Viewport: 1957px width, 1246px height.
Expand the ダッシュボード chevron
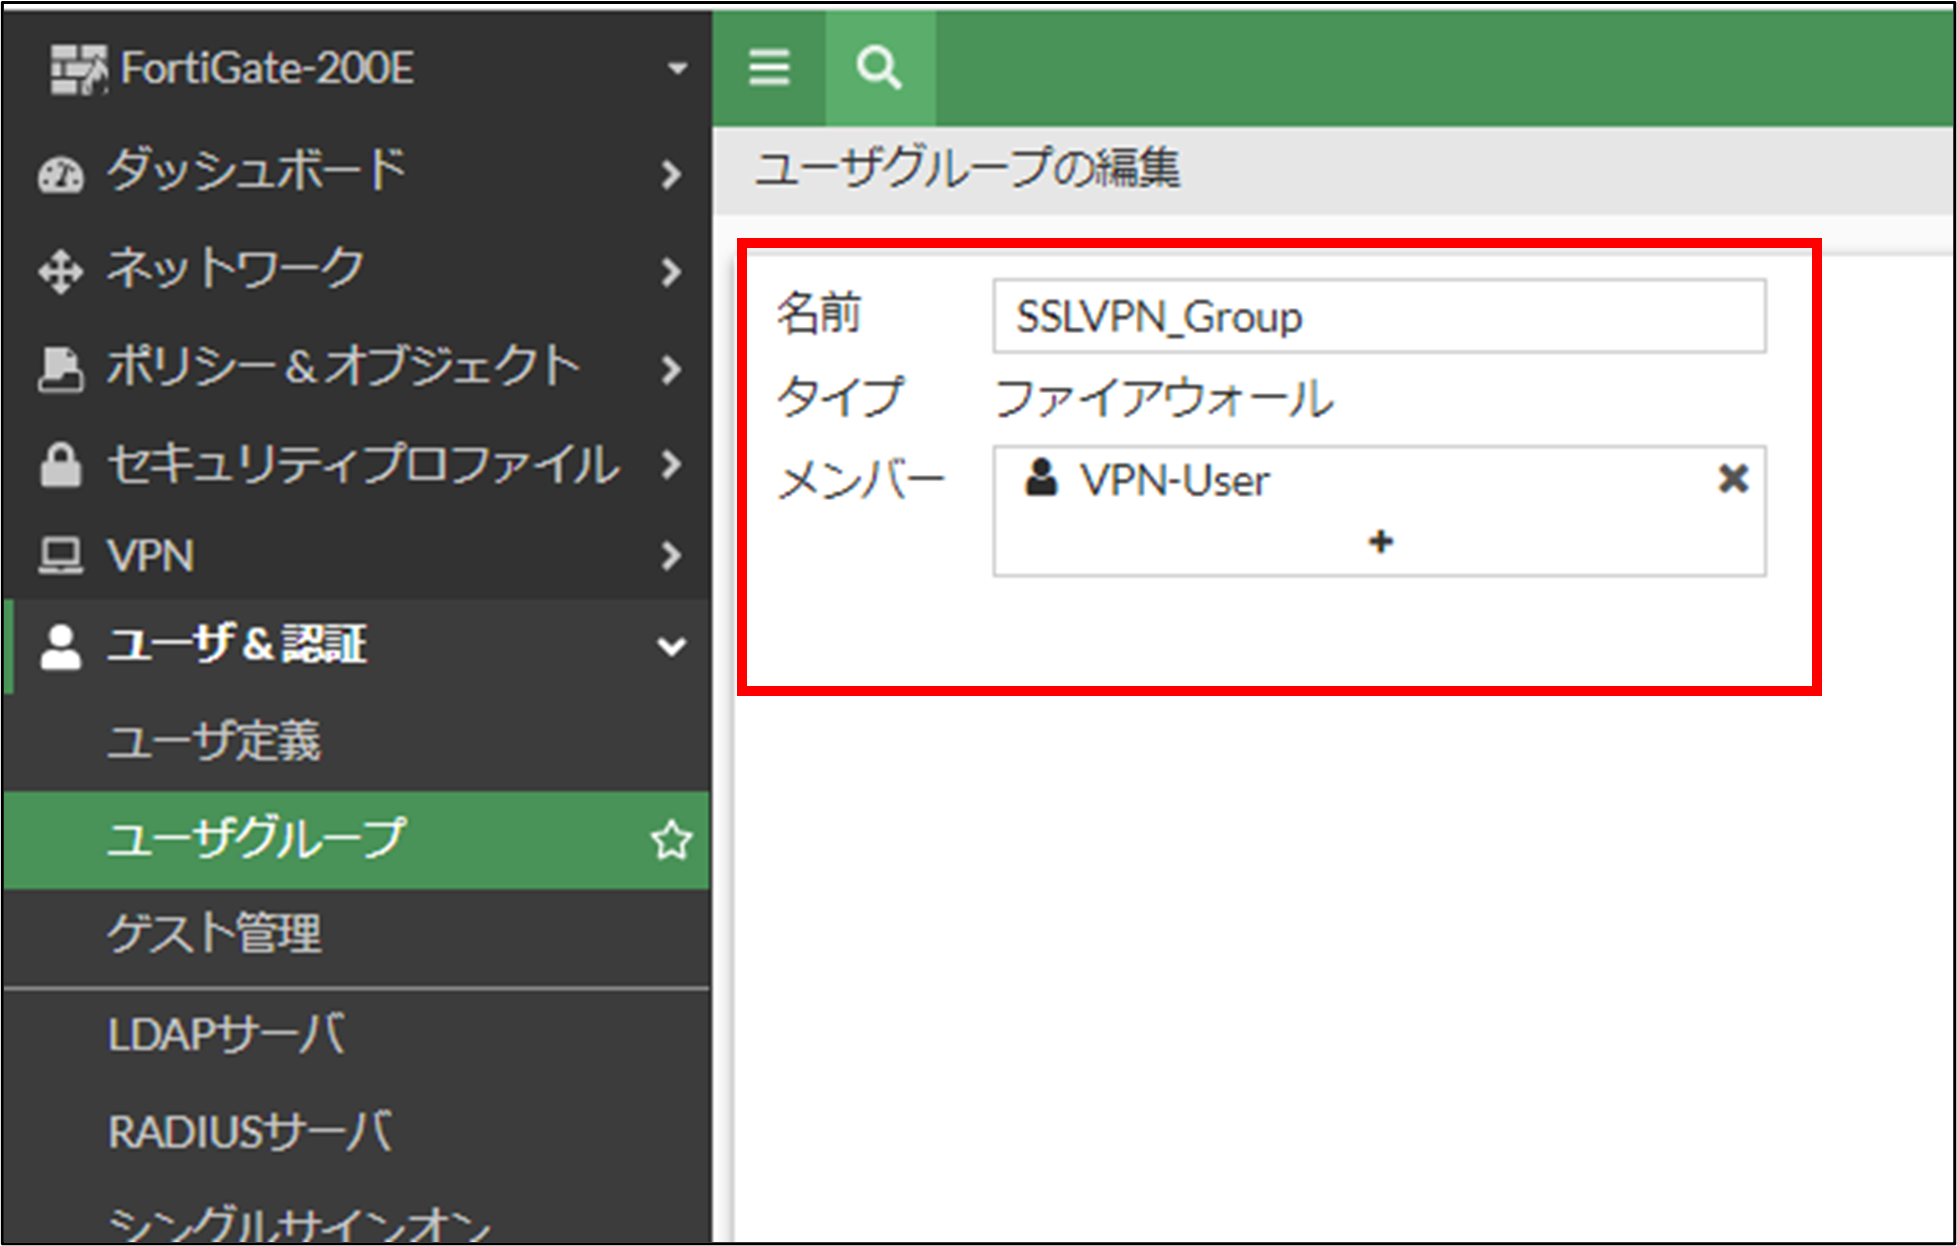672,175
